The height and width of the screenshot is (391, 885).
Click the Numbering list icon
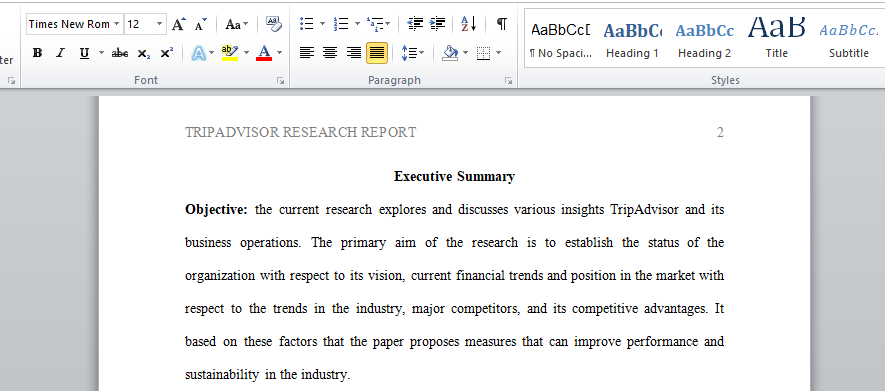341,24
